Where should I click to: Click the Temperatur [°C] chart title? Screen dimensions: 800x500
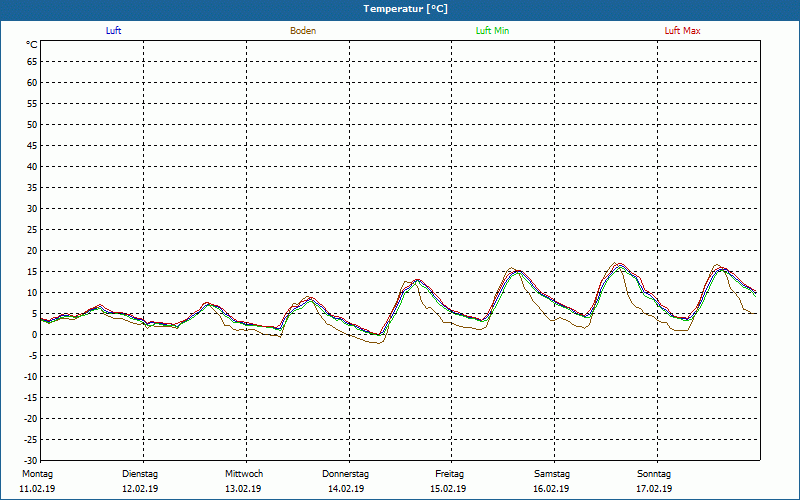(406, 9)
